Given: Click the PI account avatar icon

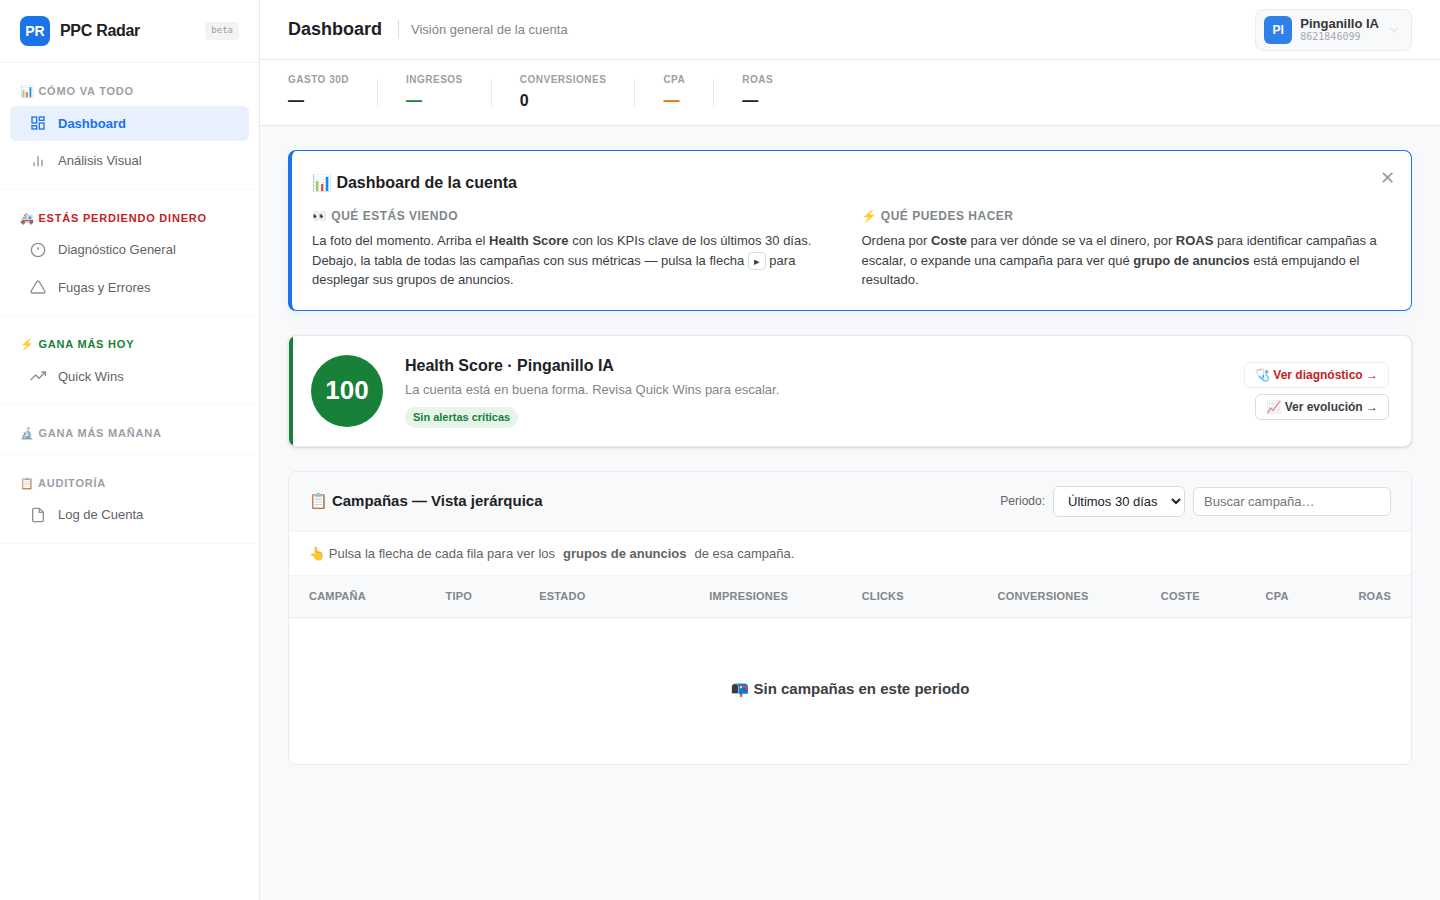Looking at the screenshot, I should 1278,30.
